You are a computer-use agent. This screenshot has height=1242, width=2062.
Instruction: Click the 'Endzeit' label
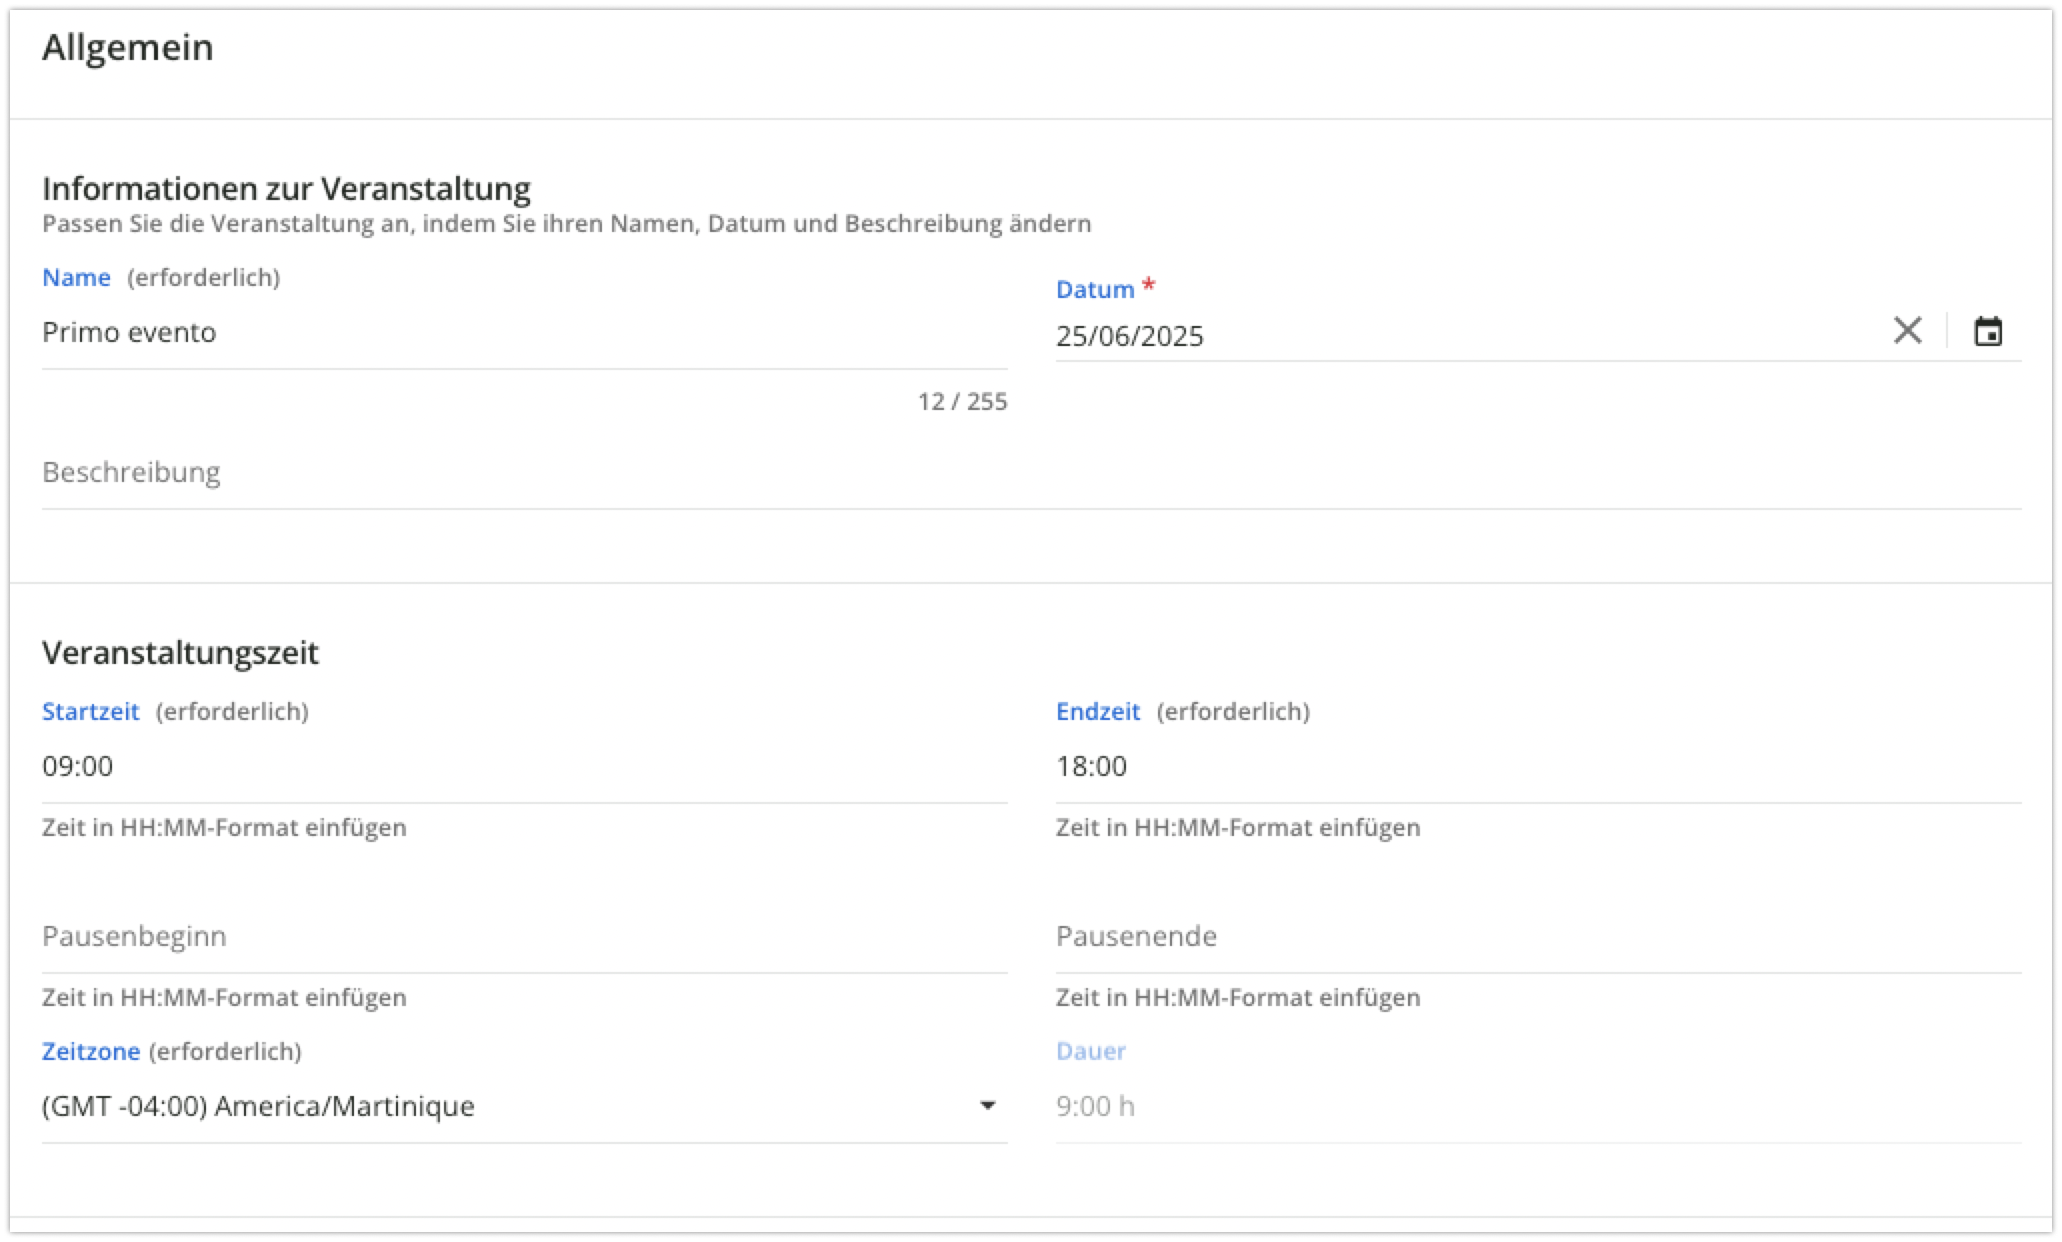pyautogui.click(x=1098, y=711)
